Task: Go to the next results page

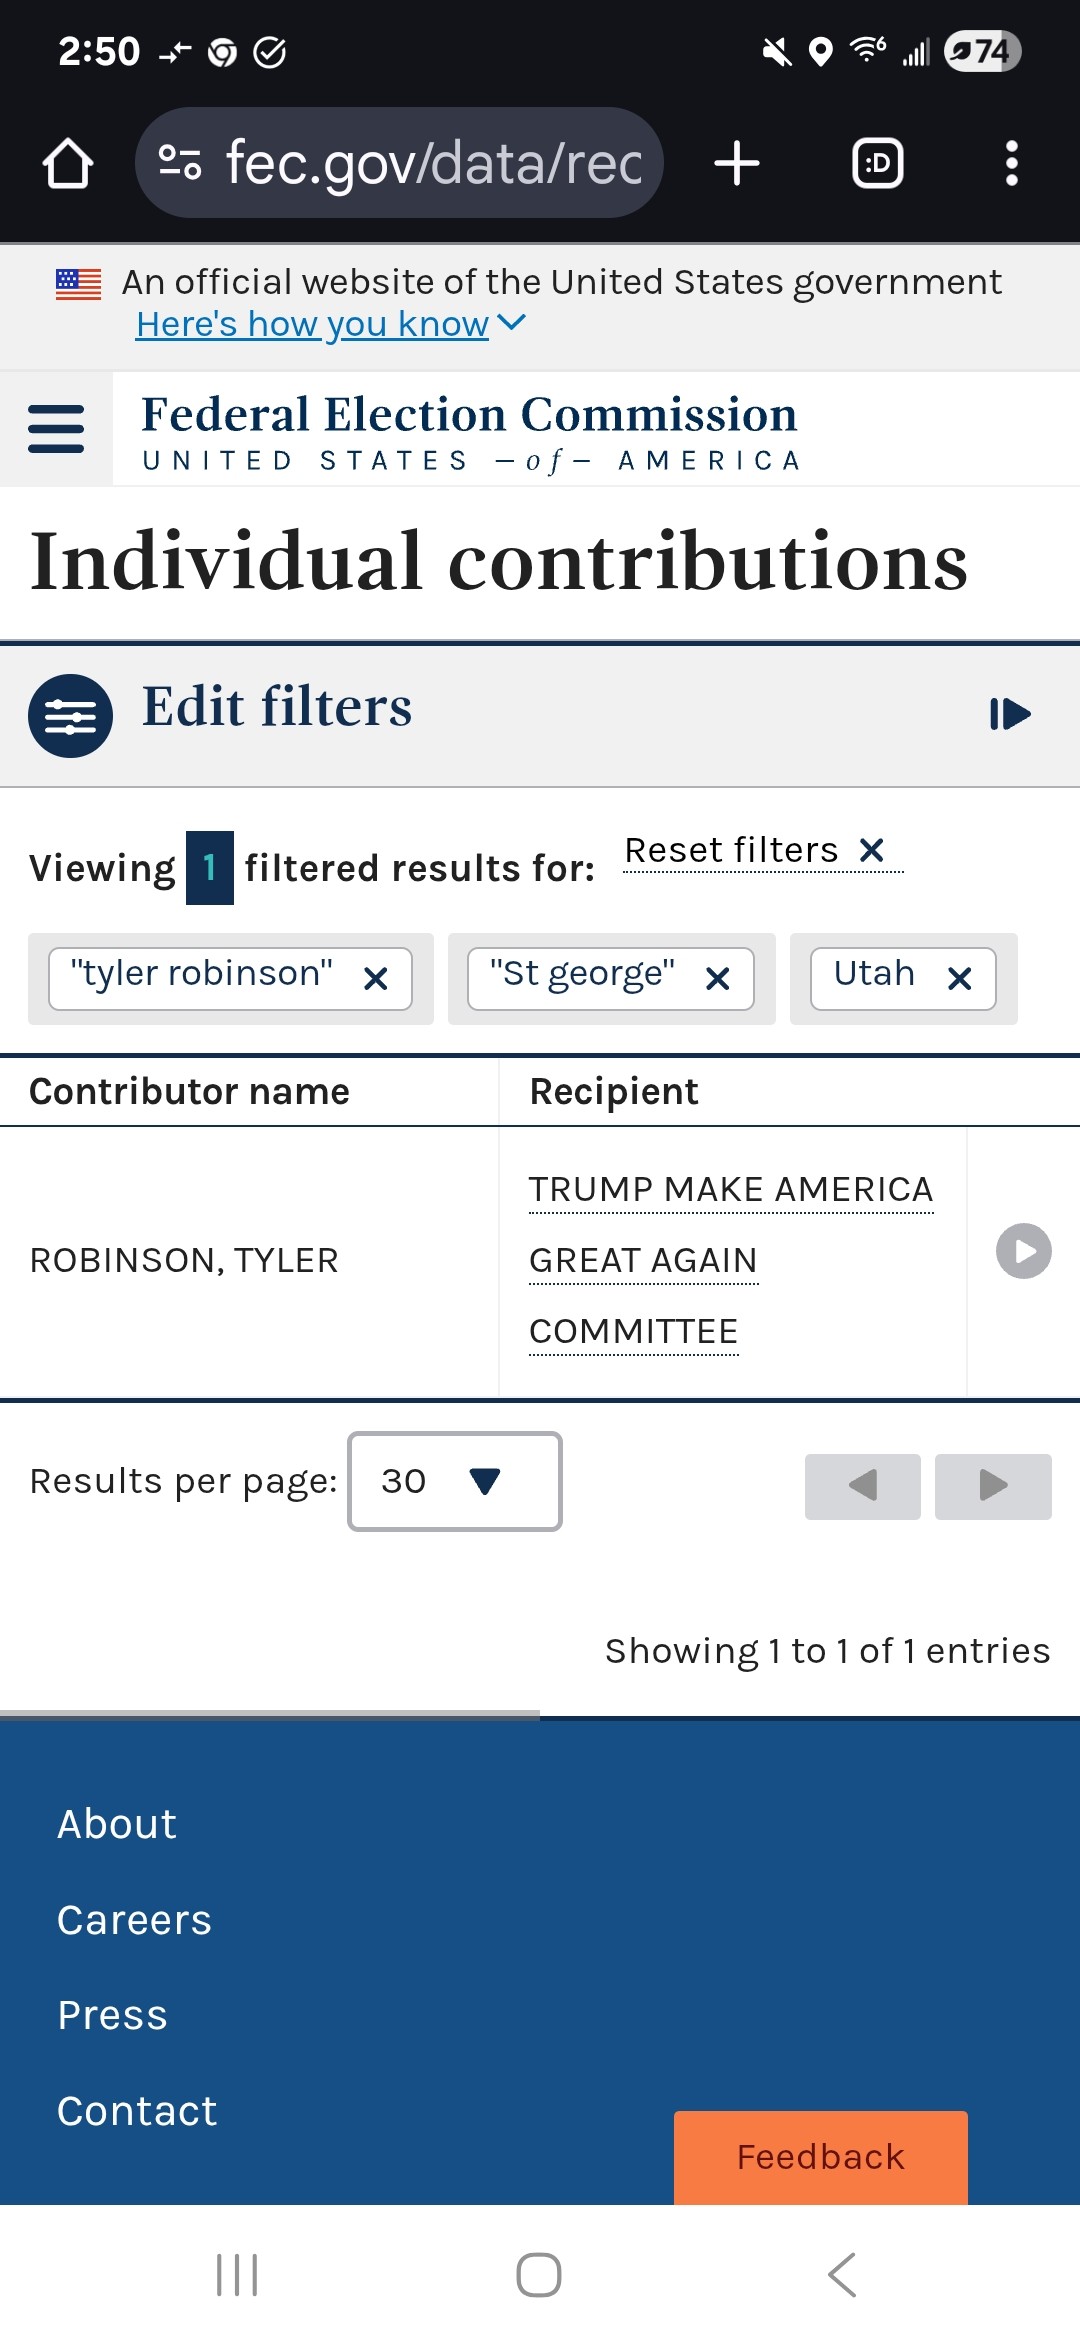Action: (x=993, y=1486)
